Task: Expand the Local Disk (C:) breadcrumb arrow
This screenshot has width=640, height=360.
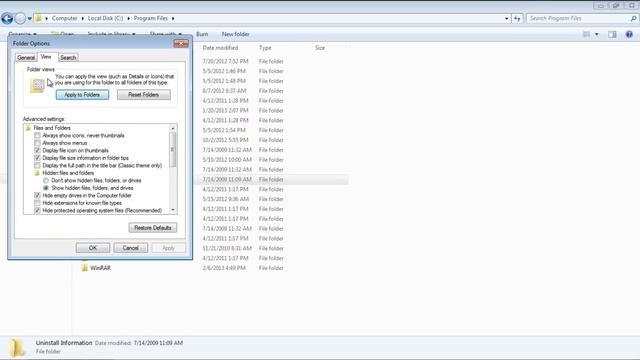Action: pyautogui.click(x=129, y=18)
